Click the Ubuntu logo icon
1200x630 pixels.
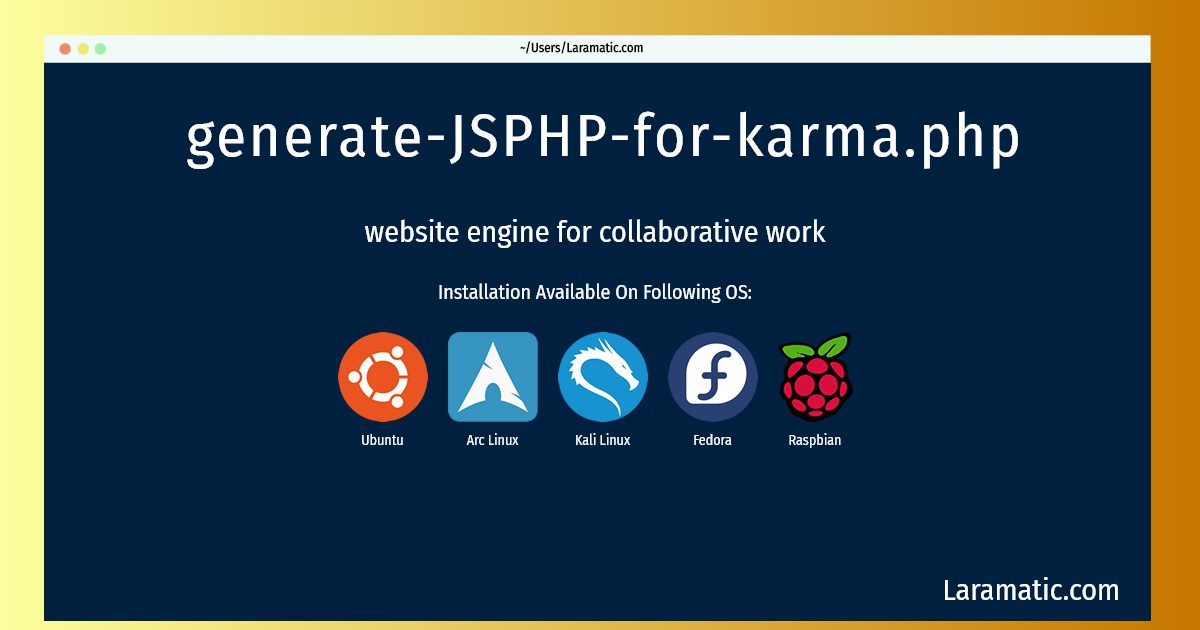(x=383, y=377)
